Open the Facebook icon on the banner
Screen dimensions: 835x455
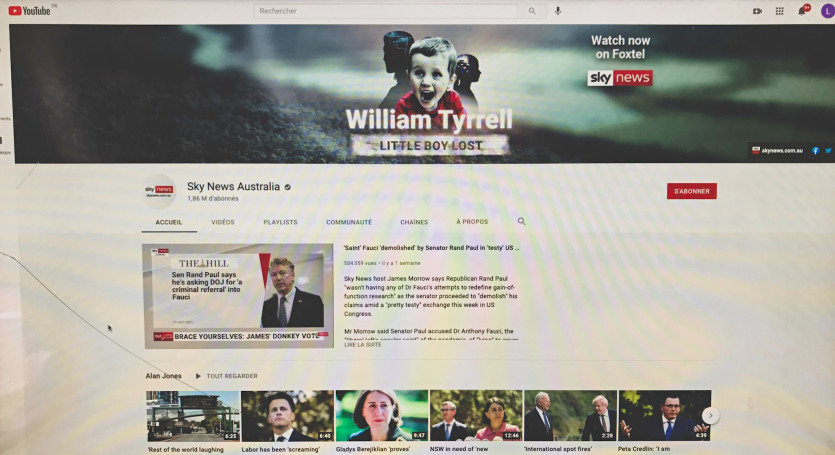[x=816, y=150]
